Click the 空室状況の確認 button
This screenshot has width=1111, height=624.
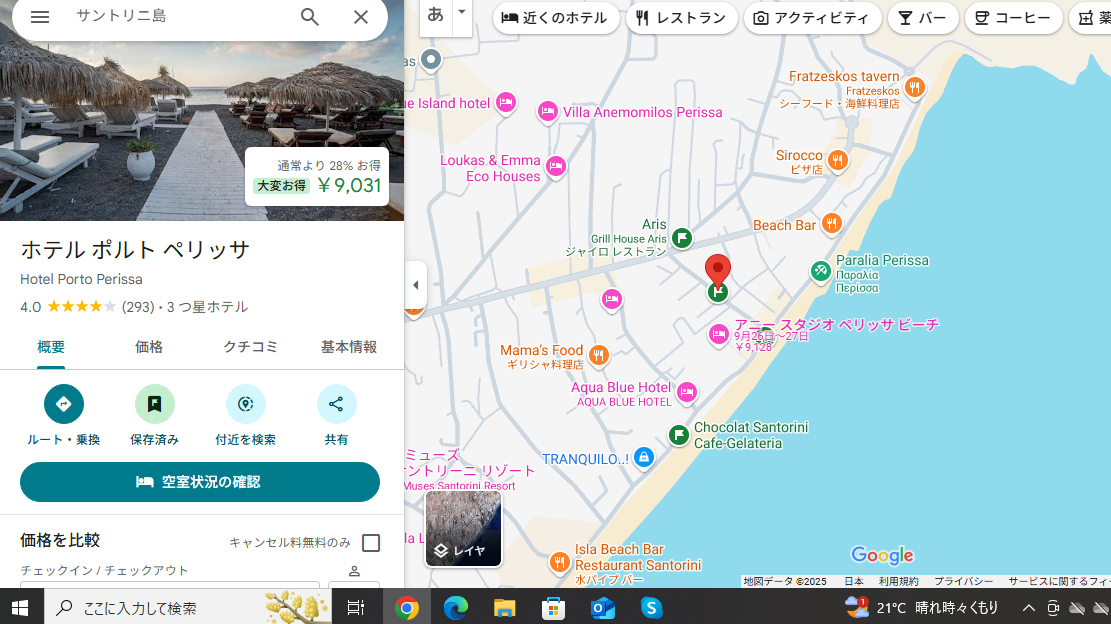click(x=200, y=482)
